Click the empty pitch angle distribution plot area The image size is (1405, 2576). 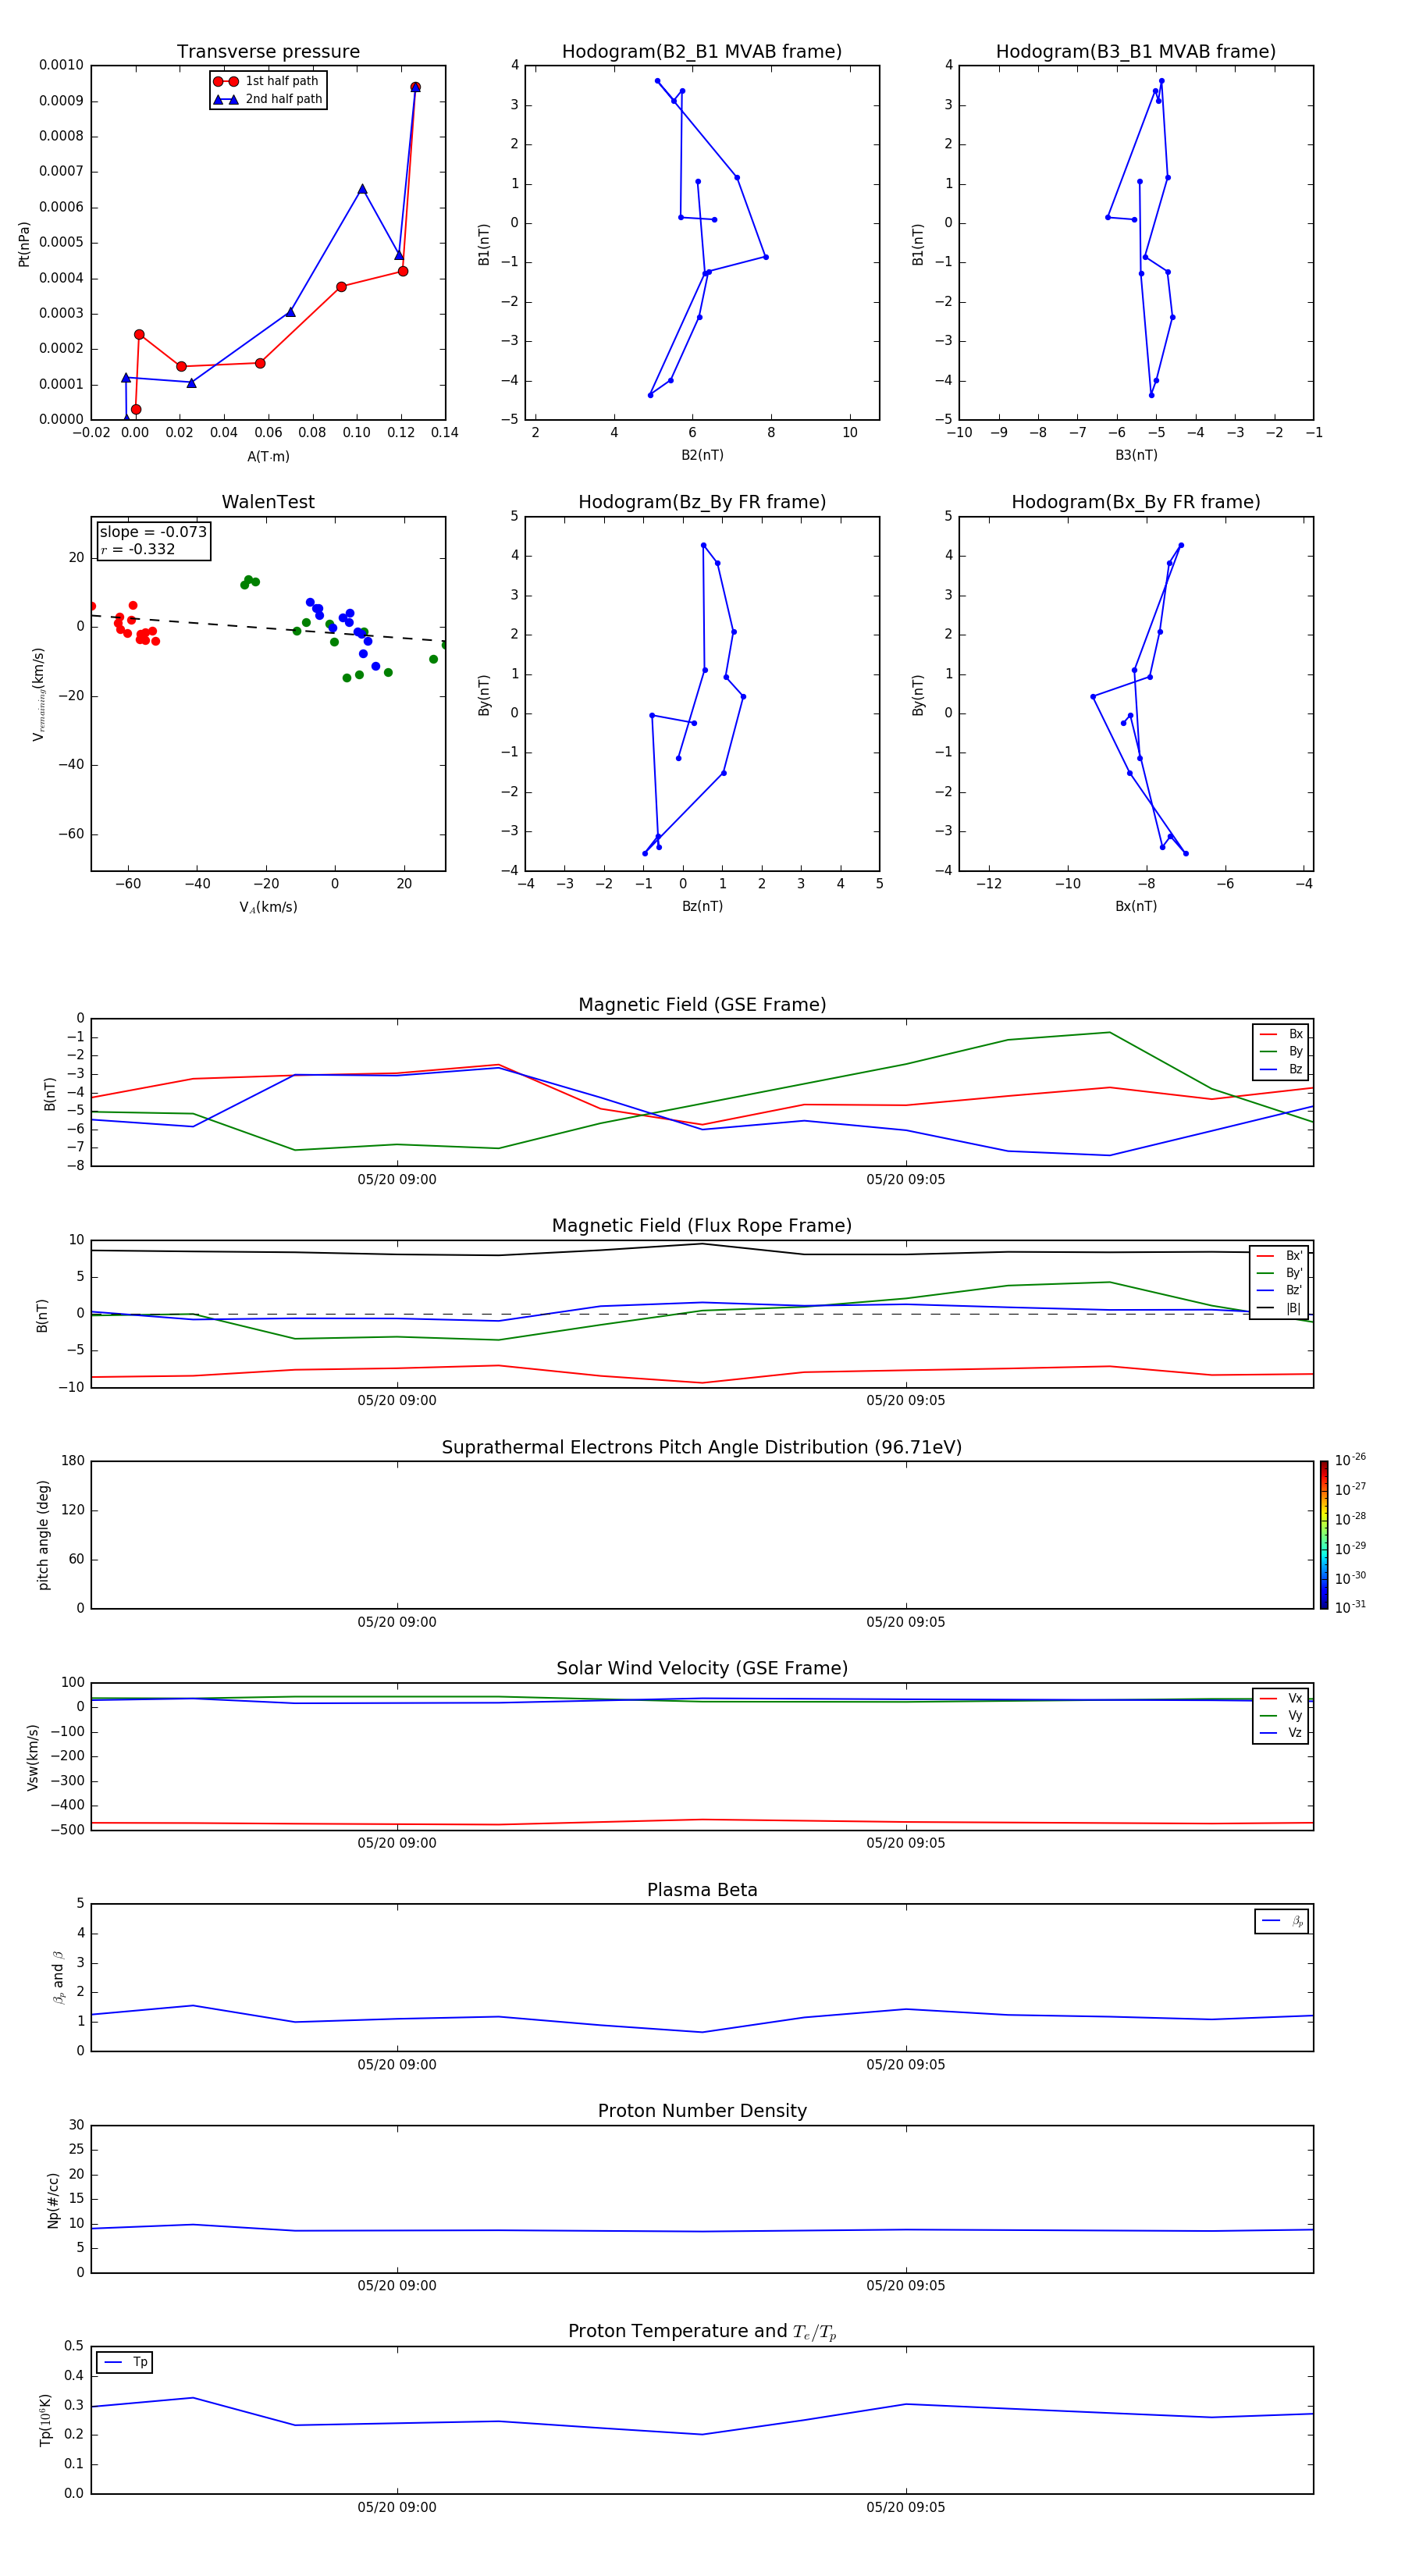pos(702,1535)
